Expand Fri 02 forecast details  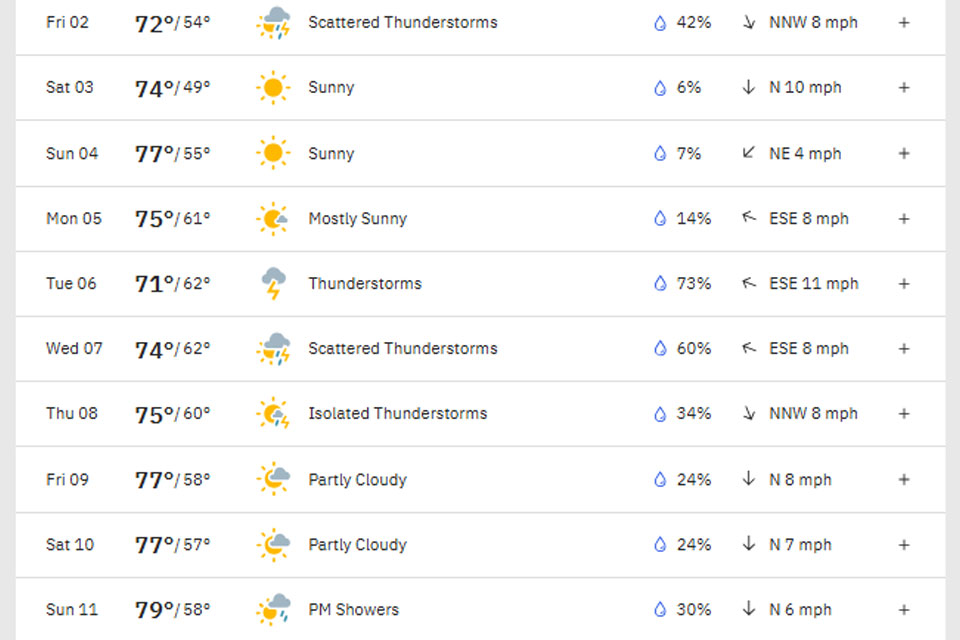coord(904,22)
